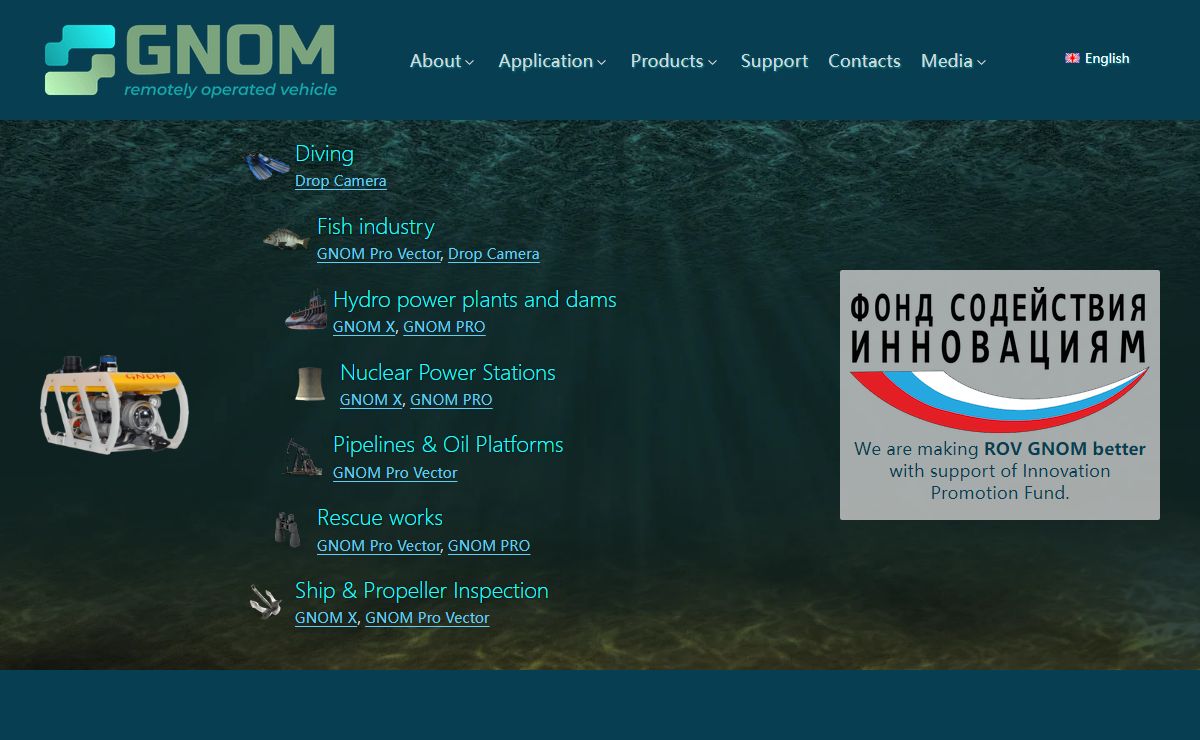This screenshot has height=740, width=1200.
Task: Click the GNOM logo in the header
Action: [191, 61]
